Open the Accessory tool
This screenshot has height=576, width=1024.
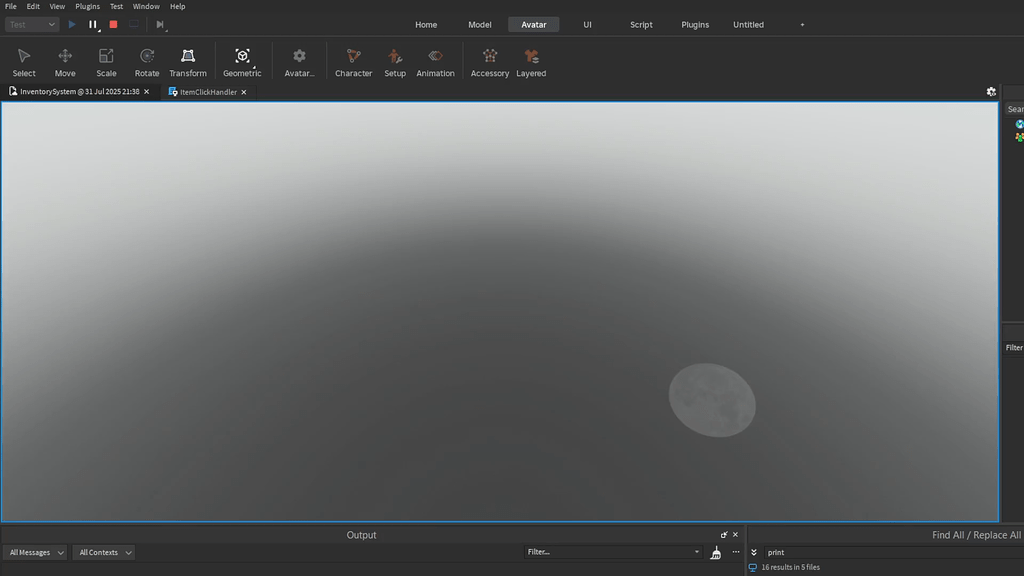click(x=489, y=60)
